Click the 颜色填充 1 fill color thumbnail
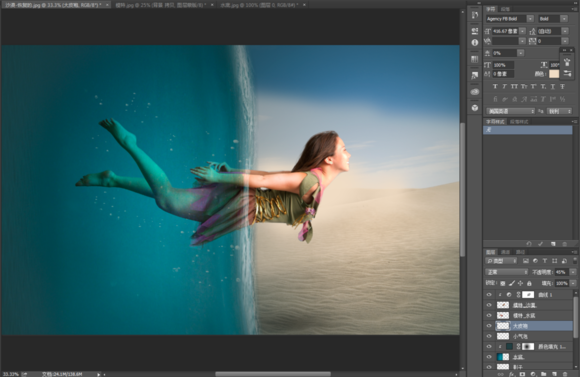Viewport: 580px width, 377px height. [509, 347]
